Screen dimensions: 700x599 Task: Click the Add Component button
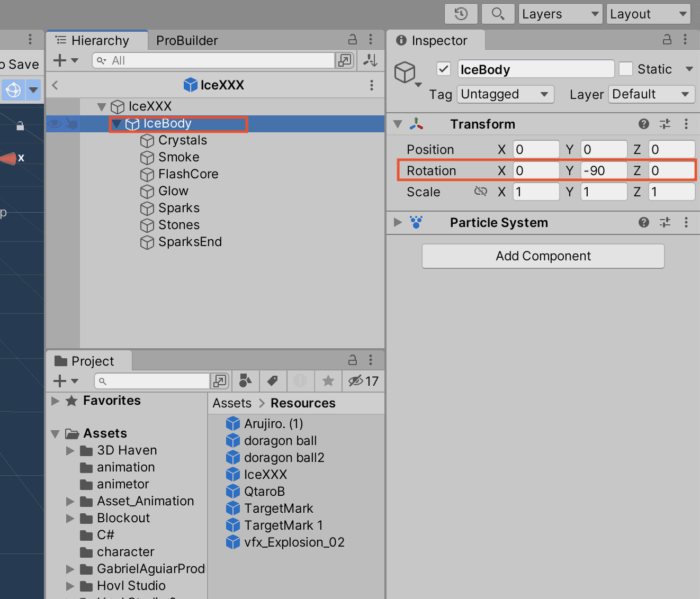(x=543, y=256)
